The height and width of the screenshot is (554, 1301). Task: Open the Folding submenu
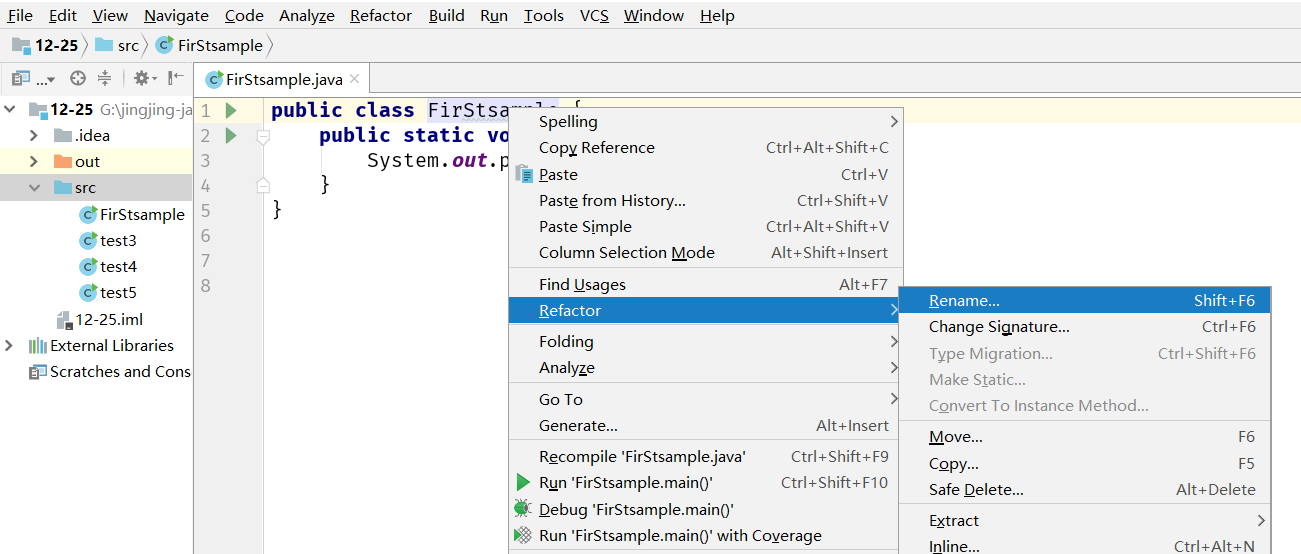click(x=706, y=342)
